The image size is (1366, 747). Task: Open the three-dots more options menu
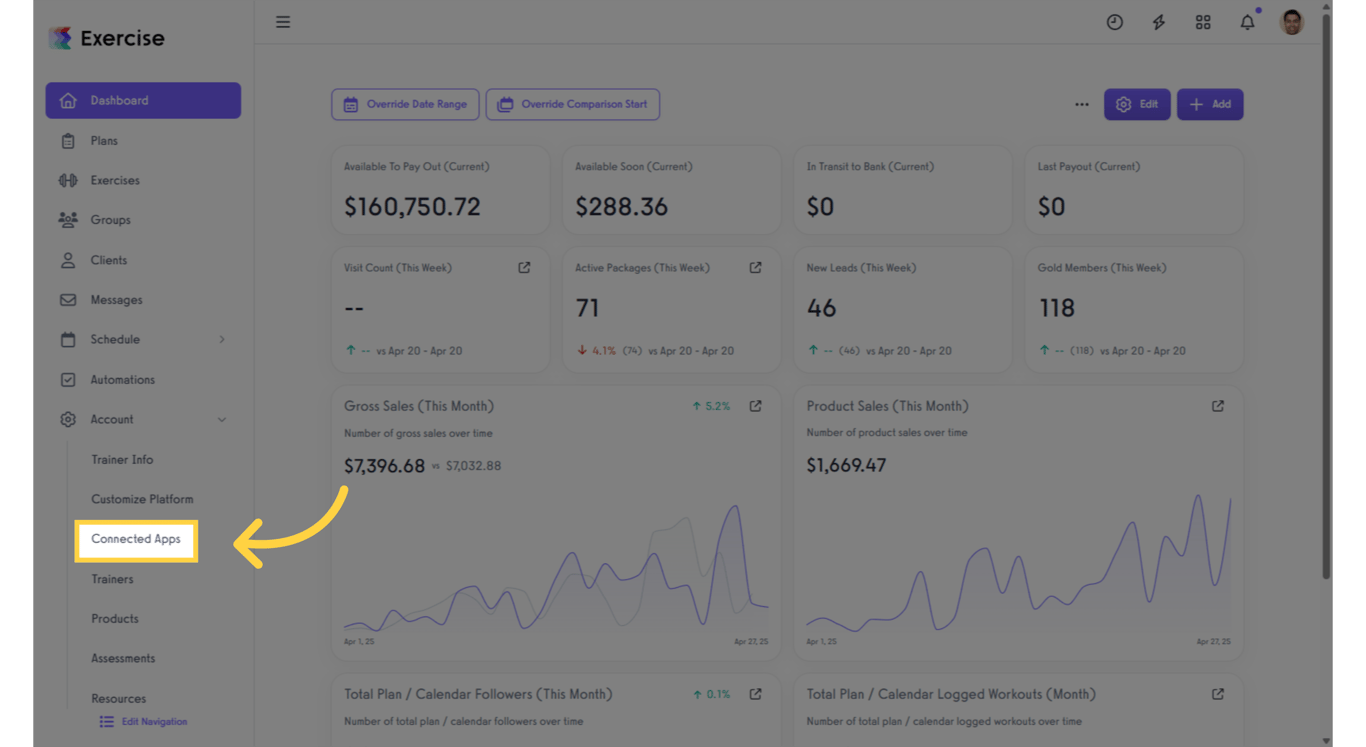coord(1081,104)
